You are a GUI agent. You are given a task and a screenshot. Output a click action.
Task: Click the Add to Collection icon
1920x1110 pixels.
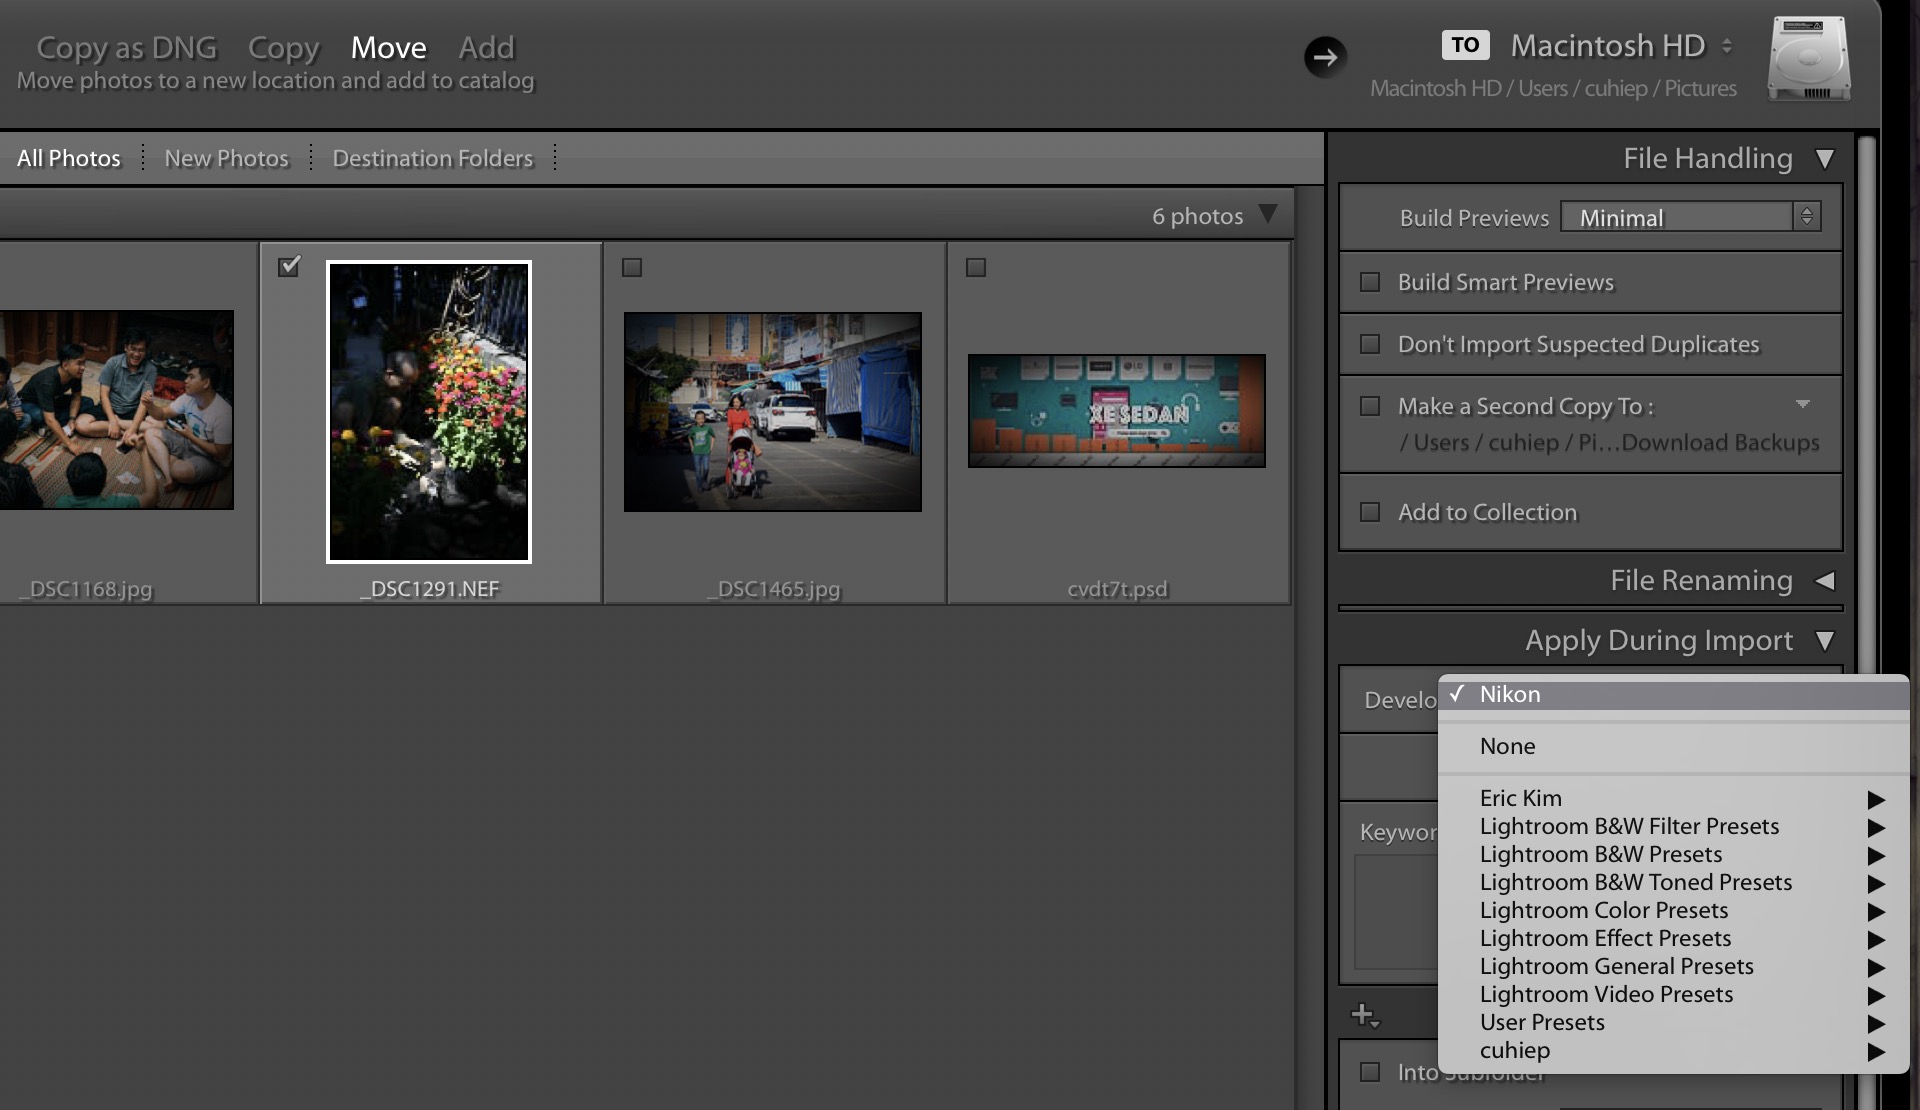coord(1372,511)
